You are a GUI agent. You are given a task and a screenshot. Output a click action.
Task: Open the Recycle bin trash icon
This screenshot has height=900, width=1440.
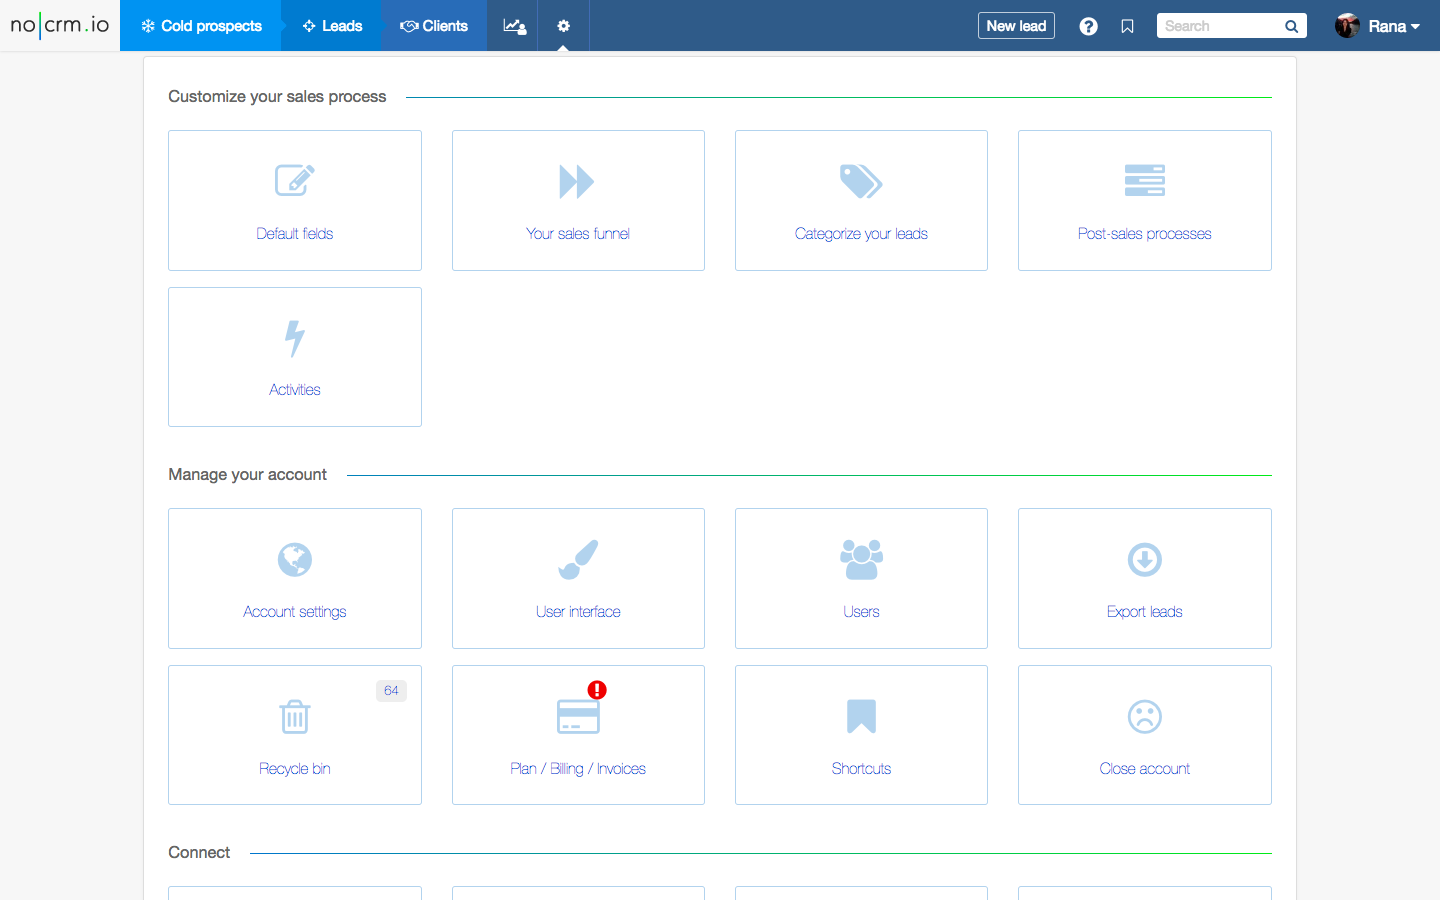tap(295, 717)
